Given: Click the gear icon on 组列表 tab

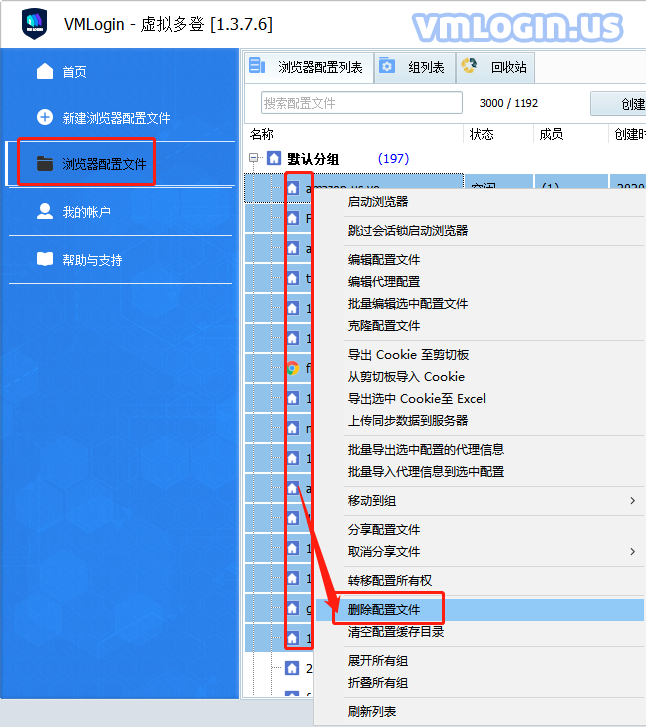Looking at the screenshot, I should 387,66.
